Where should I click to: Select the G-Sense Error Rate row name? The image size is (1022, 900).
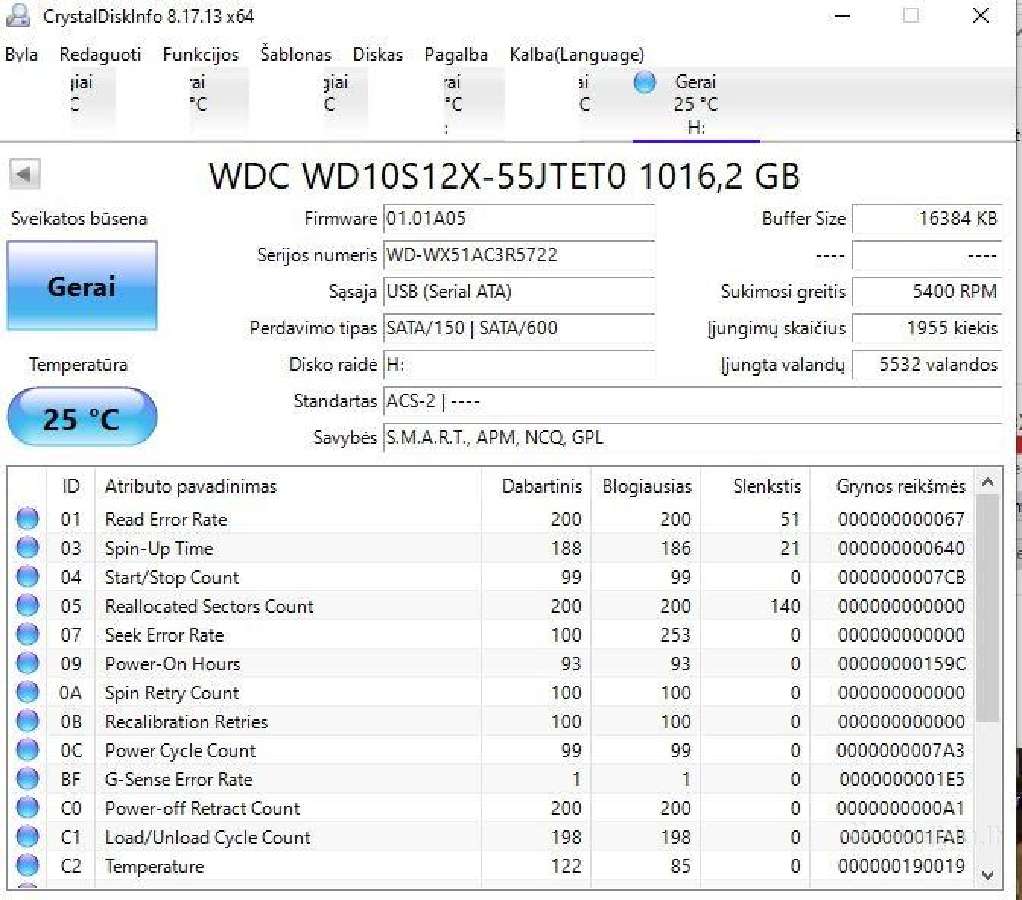click(179, 779)
